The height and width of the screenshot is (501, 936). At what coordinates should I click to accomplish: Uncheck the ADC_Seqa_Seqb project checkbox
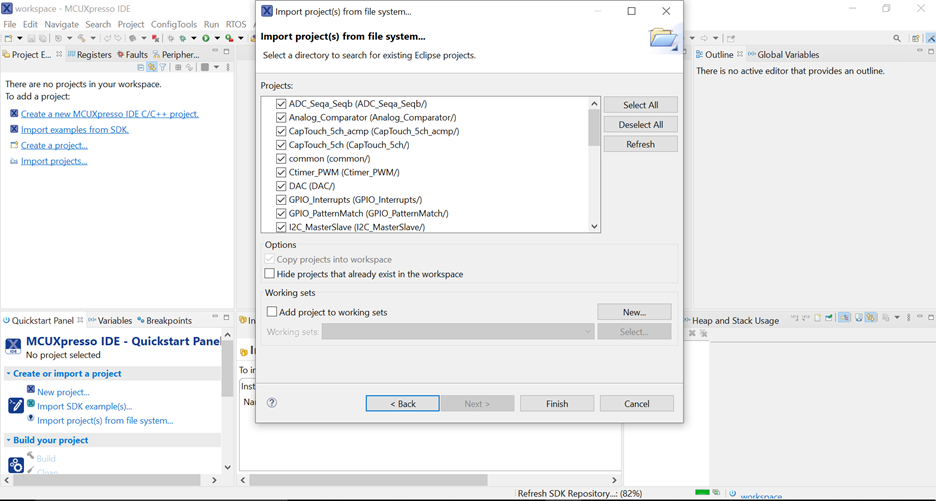281,103
